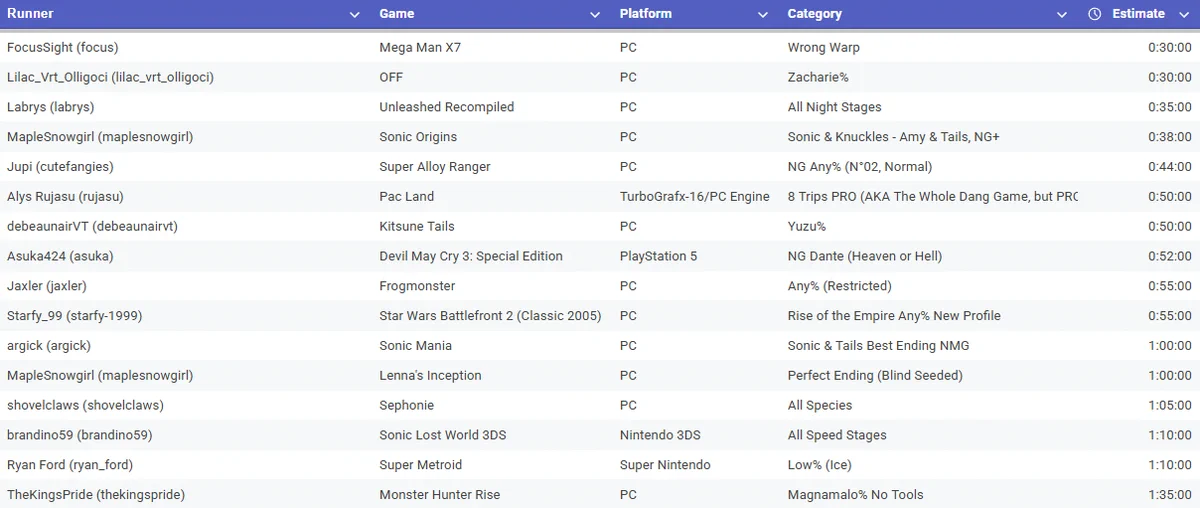Click Rise of the Empire Any% New Profile
The image size is (1200, 508).
click(894, 316)
